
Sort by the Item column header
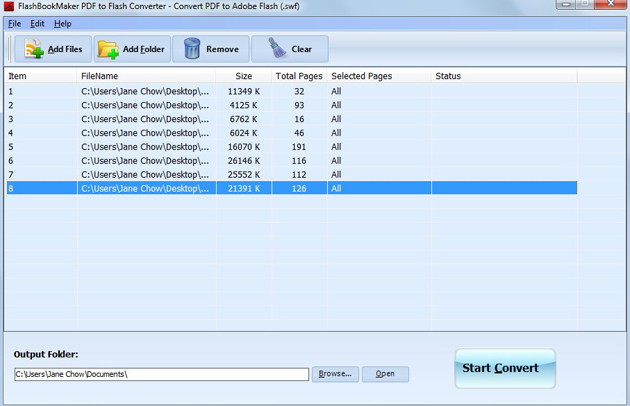tap(40, 76)
